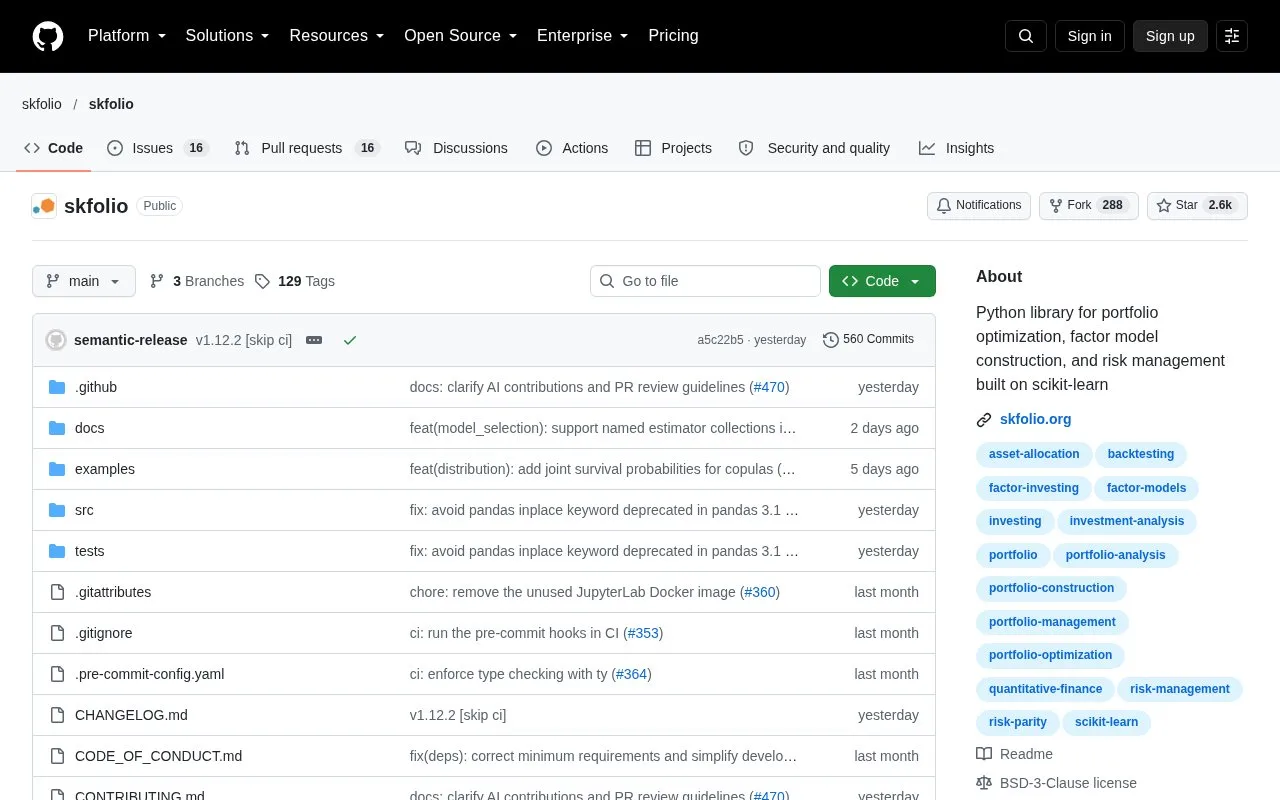The height and width of the screenshot is (800, 1280).
Task: Click the .gitattributes file icon
Action: point(57,592)
